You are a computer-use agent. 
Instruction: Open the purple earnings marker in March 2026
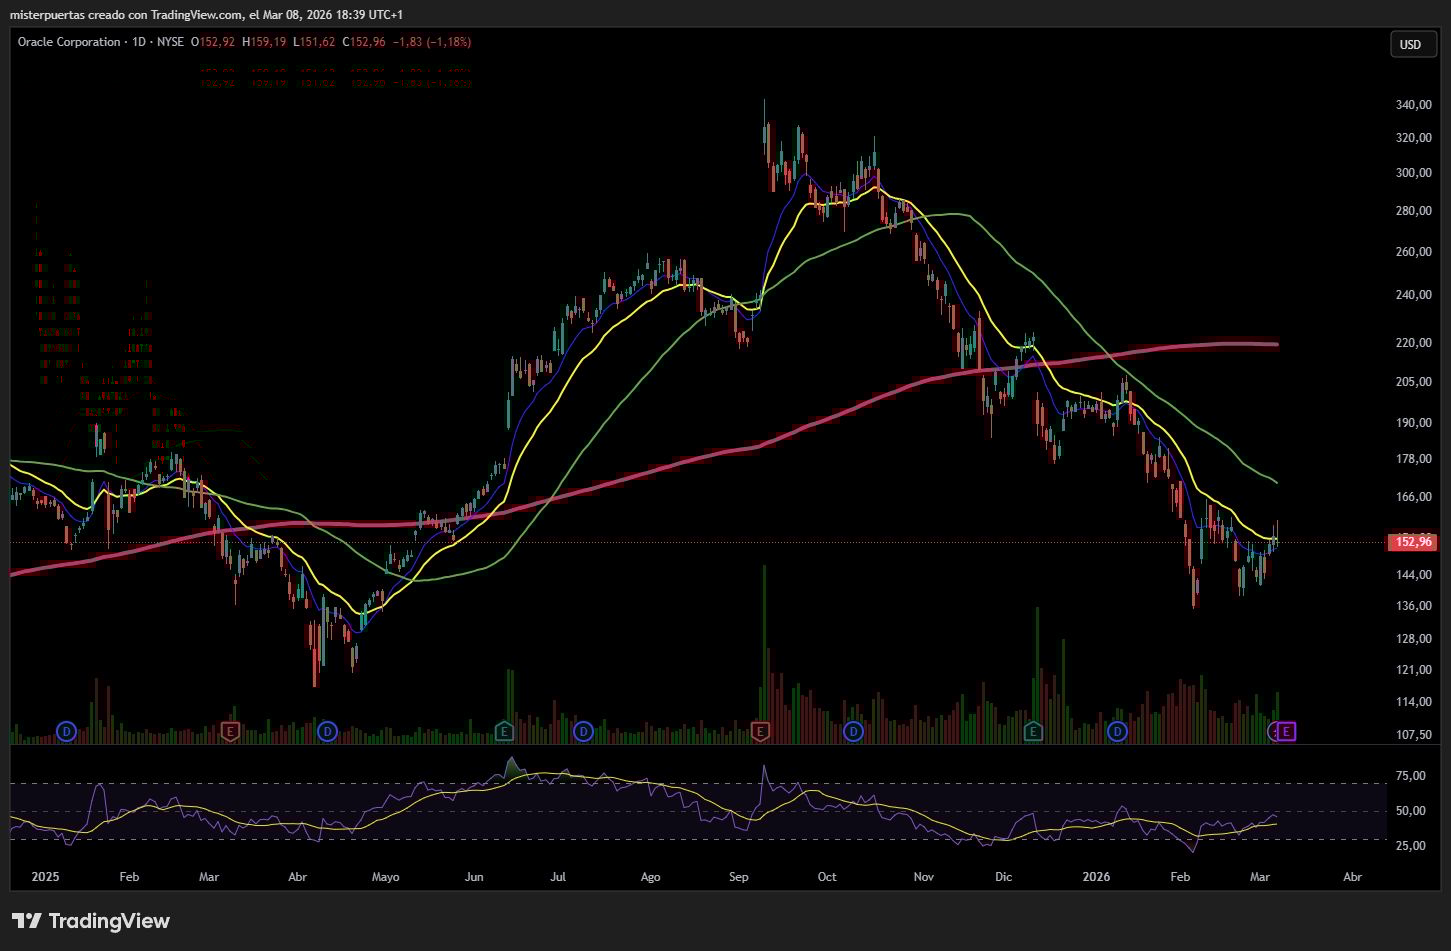(x=1287, y=732)
